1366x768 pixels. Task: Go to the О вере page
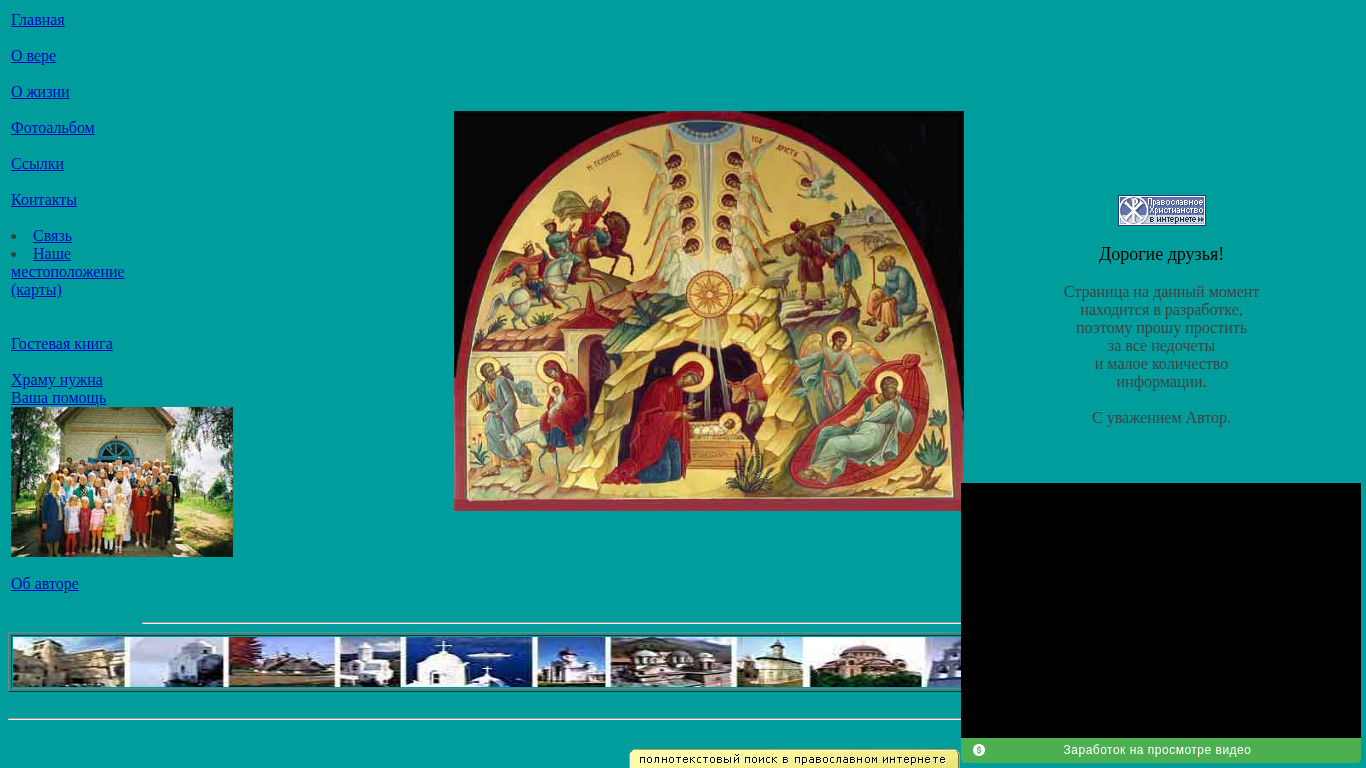(33, 56)
